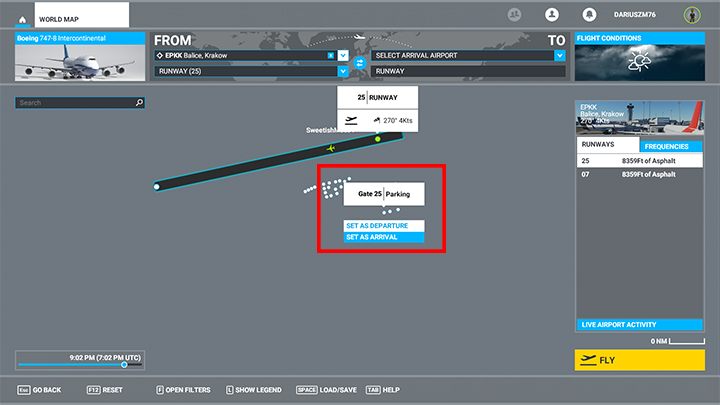The image size is (720, 405).
Task: Open Flight Conditions weather icon
Action: [x=639, y=63]
